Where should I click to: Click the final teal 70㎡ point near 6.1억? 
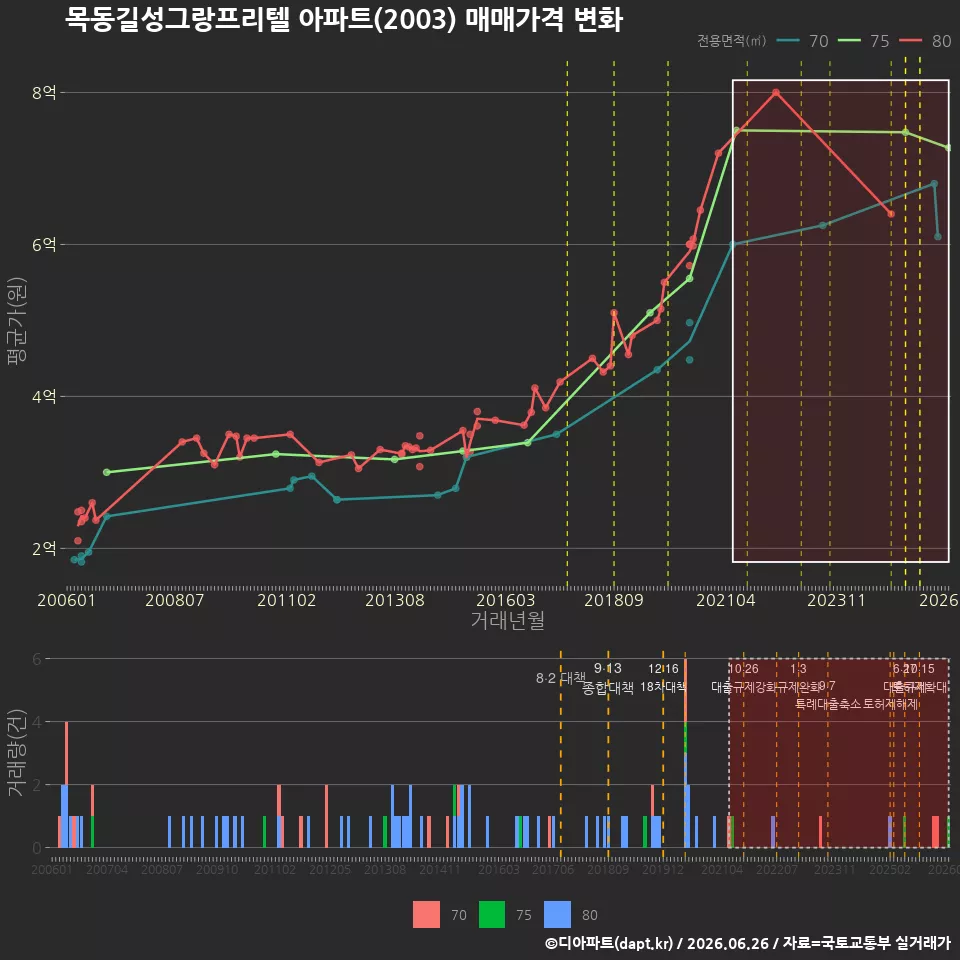[938, 236]
